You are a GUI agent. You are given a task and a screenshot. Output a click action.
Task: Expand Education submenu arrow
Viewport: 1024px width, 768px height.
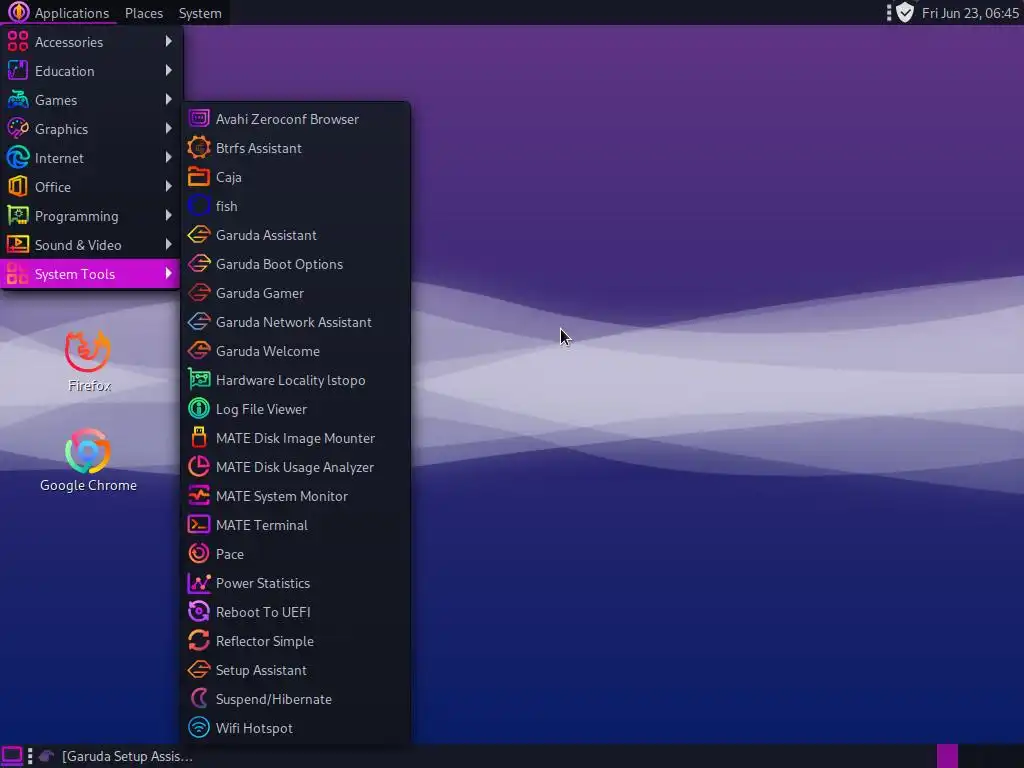click(x=168, y=71)
